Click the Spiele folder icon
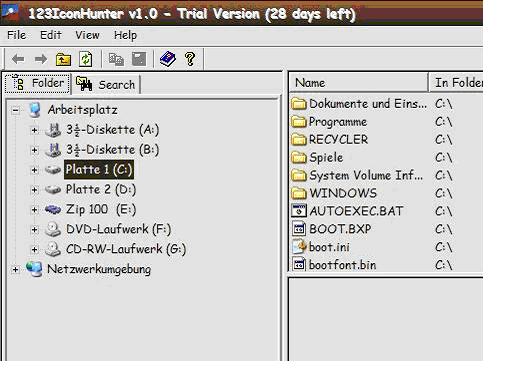This screenshot has height=384, width=512. pos(299,157)
